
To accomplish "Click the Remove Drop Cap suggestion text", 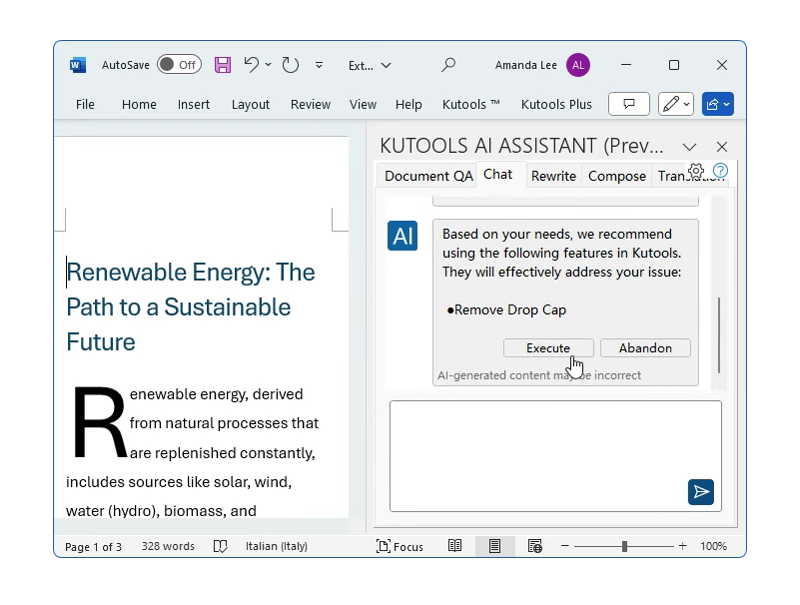I will (510, 310).
